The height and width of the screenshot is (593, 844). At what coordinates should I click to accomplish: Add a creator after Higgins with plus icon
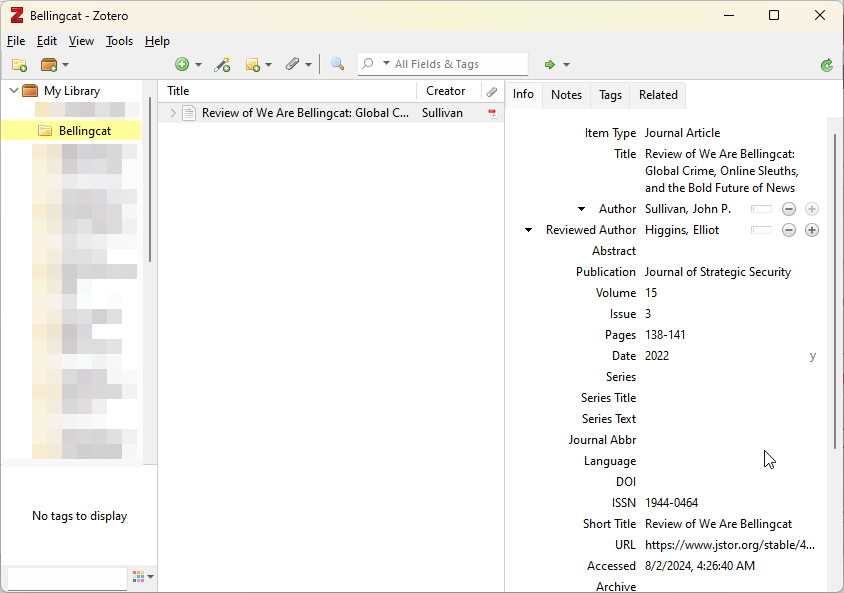[812, 230]
